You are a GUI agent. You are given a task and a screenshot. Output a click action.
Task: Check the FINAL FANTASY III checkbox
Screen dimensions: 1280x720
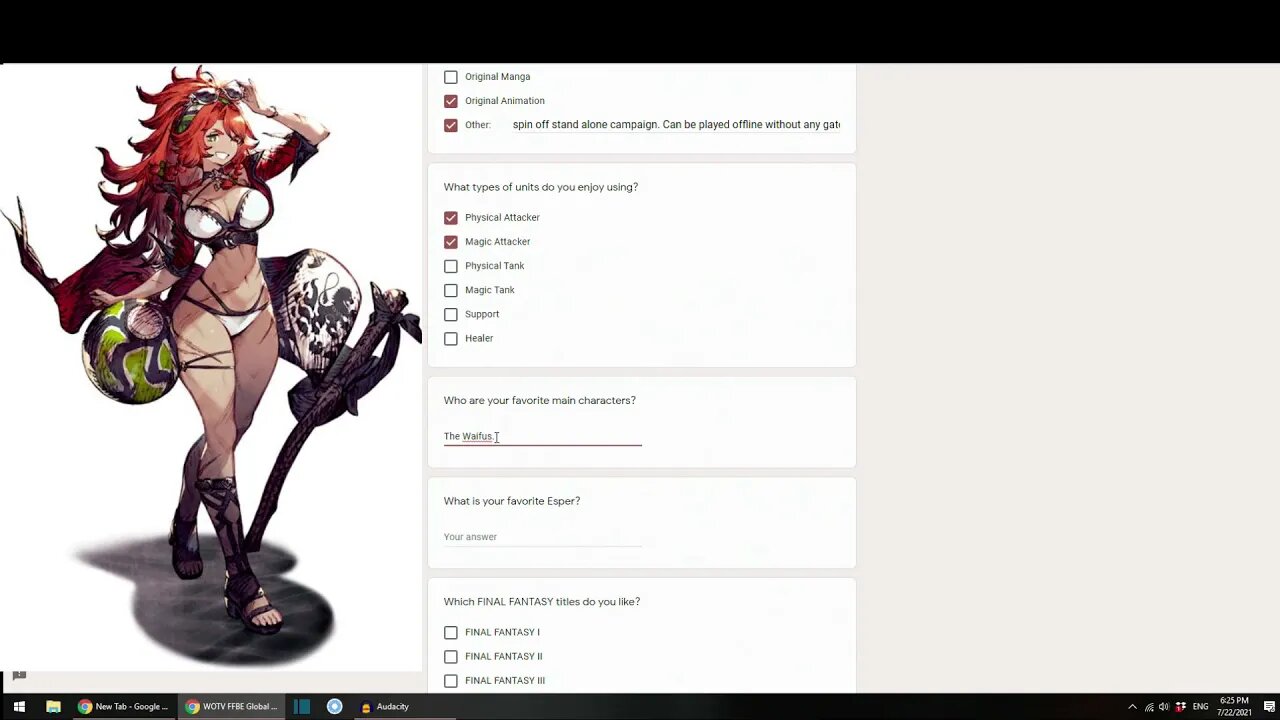(451, 680)
